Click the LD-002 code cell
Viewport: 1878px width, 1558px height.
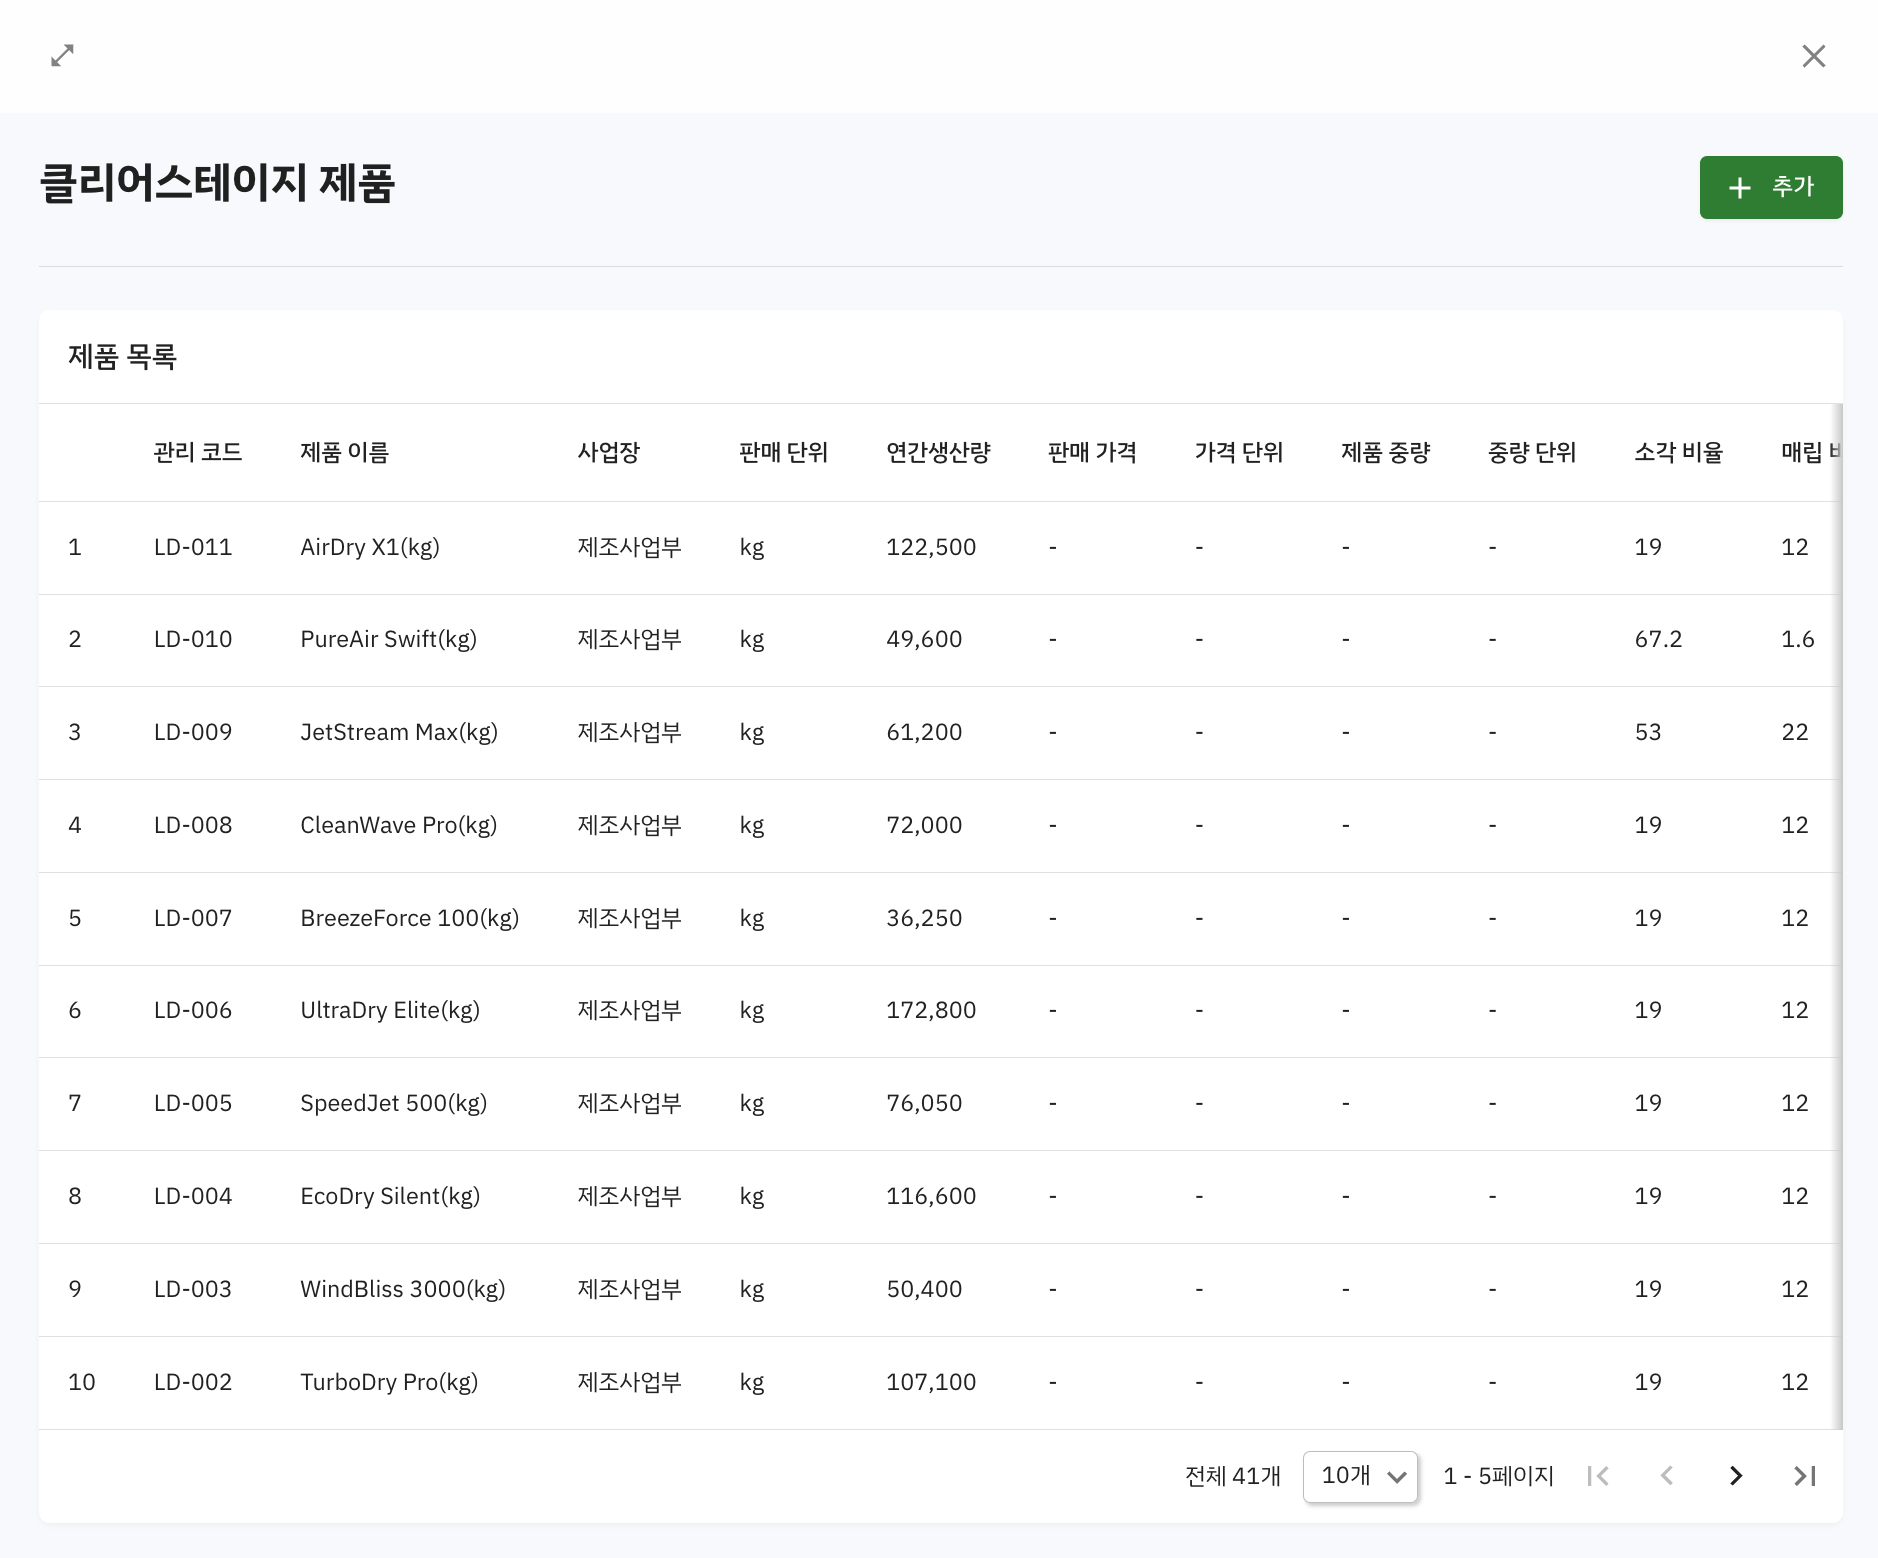click(193, 1383)
